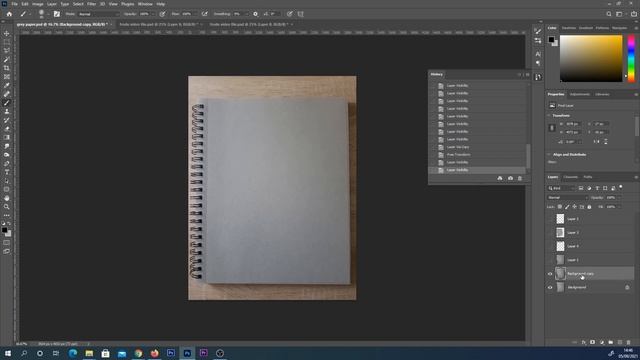Show Layer 1 visibility eye slot
This screenshot has width=640, height=360.
point(550,260)
